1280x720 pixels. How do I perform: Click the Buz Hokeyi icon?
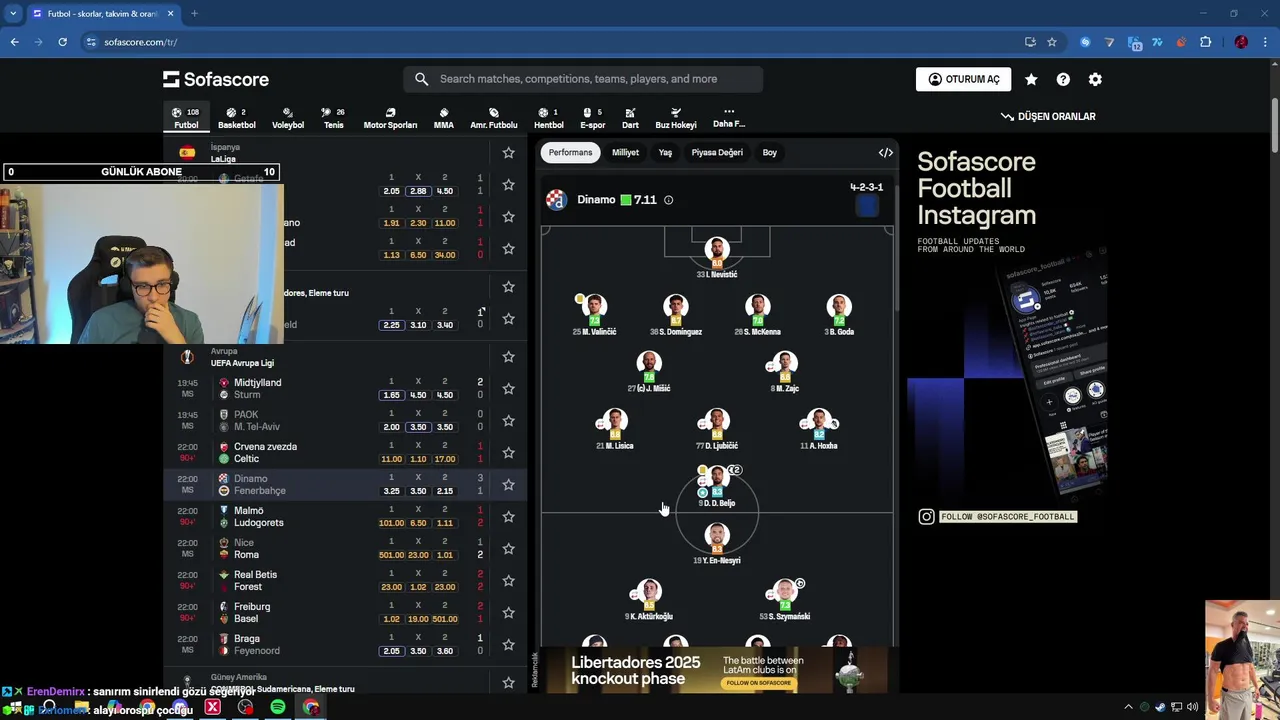pos(676,113)
